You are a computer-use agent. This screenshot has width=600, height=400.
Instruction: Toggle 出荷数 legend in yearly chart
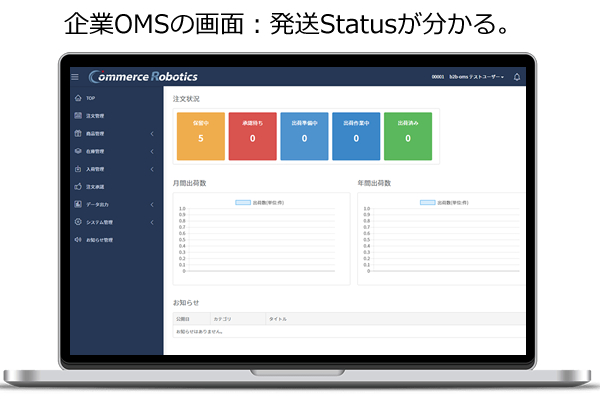point(442,202)
